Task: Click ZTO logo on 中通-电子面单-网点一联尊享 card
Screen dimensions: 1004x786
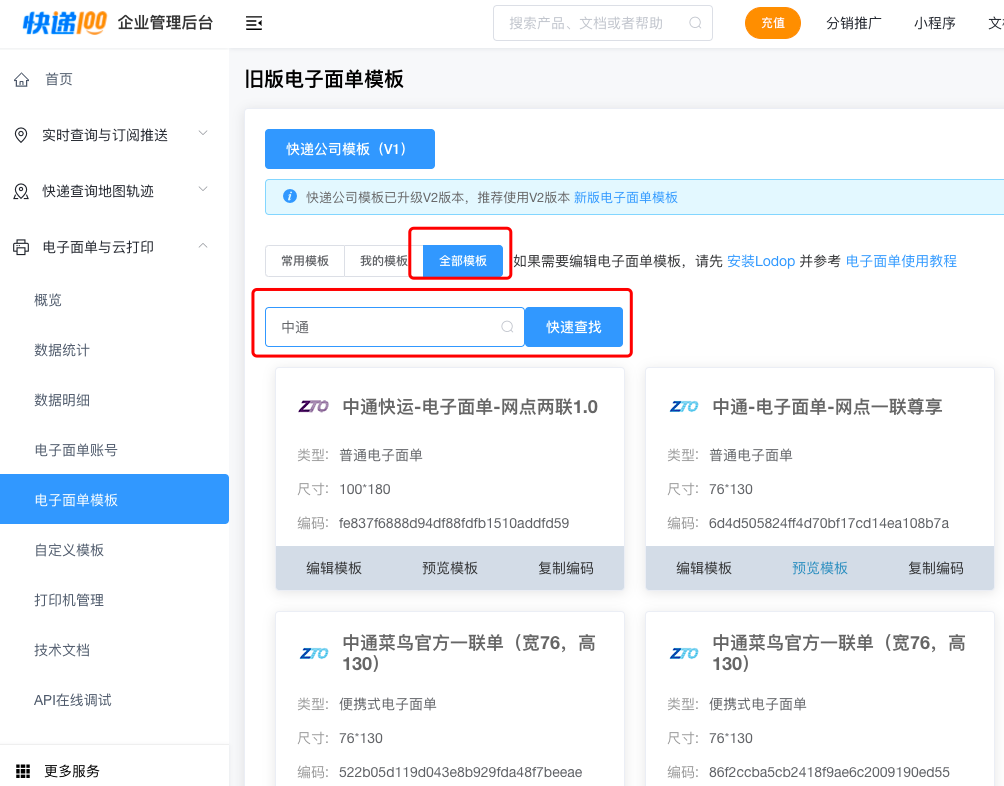Action: point(684,406)
